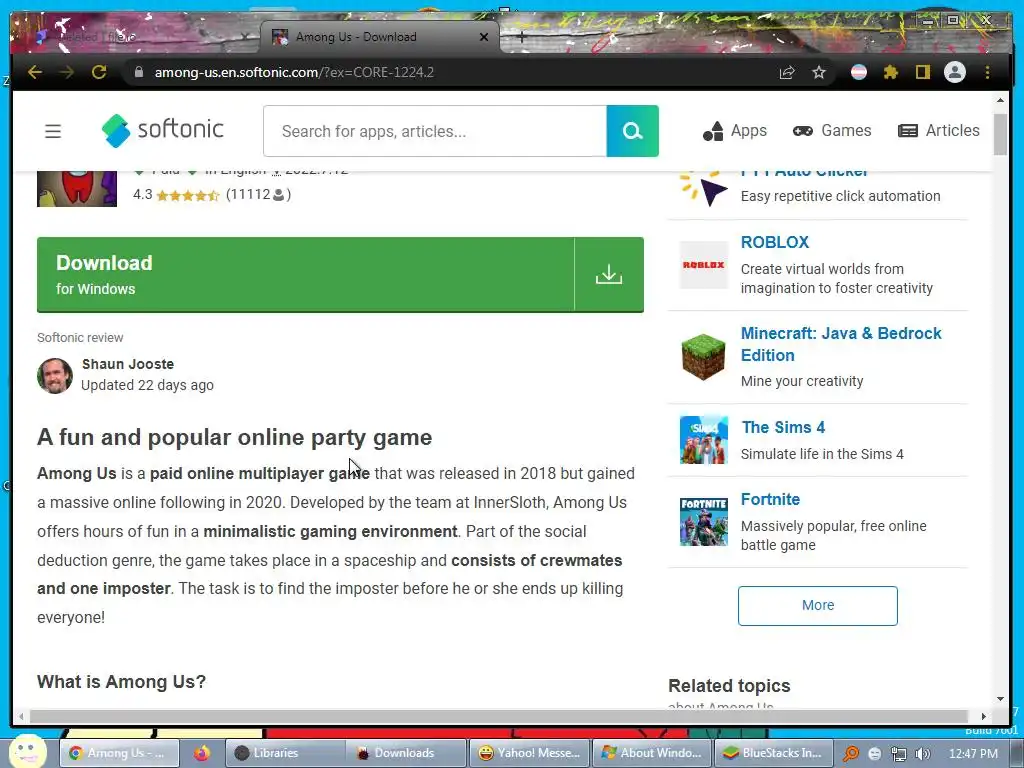Switch to BlueStacks Installer taskbar window

(x=774, y=753)
